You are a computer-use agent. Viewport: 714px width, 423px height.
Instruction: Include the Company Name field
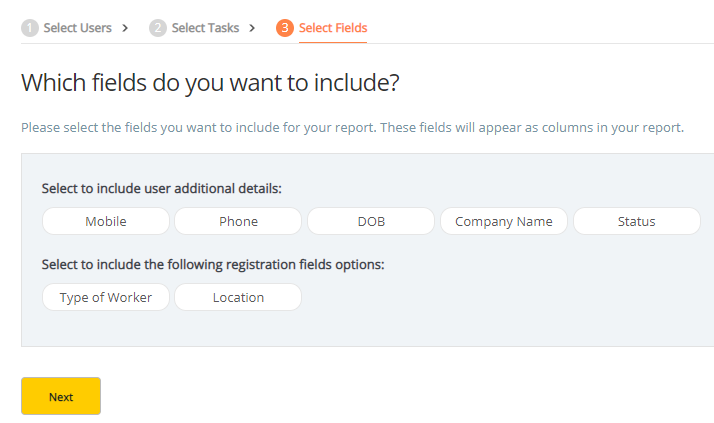tap(503, 221)
